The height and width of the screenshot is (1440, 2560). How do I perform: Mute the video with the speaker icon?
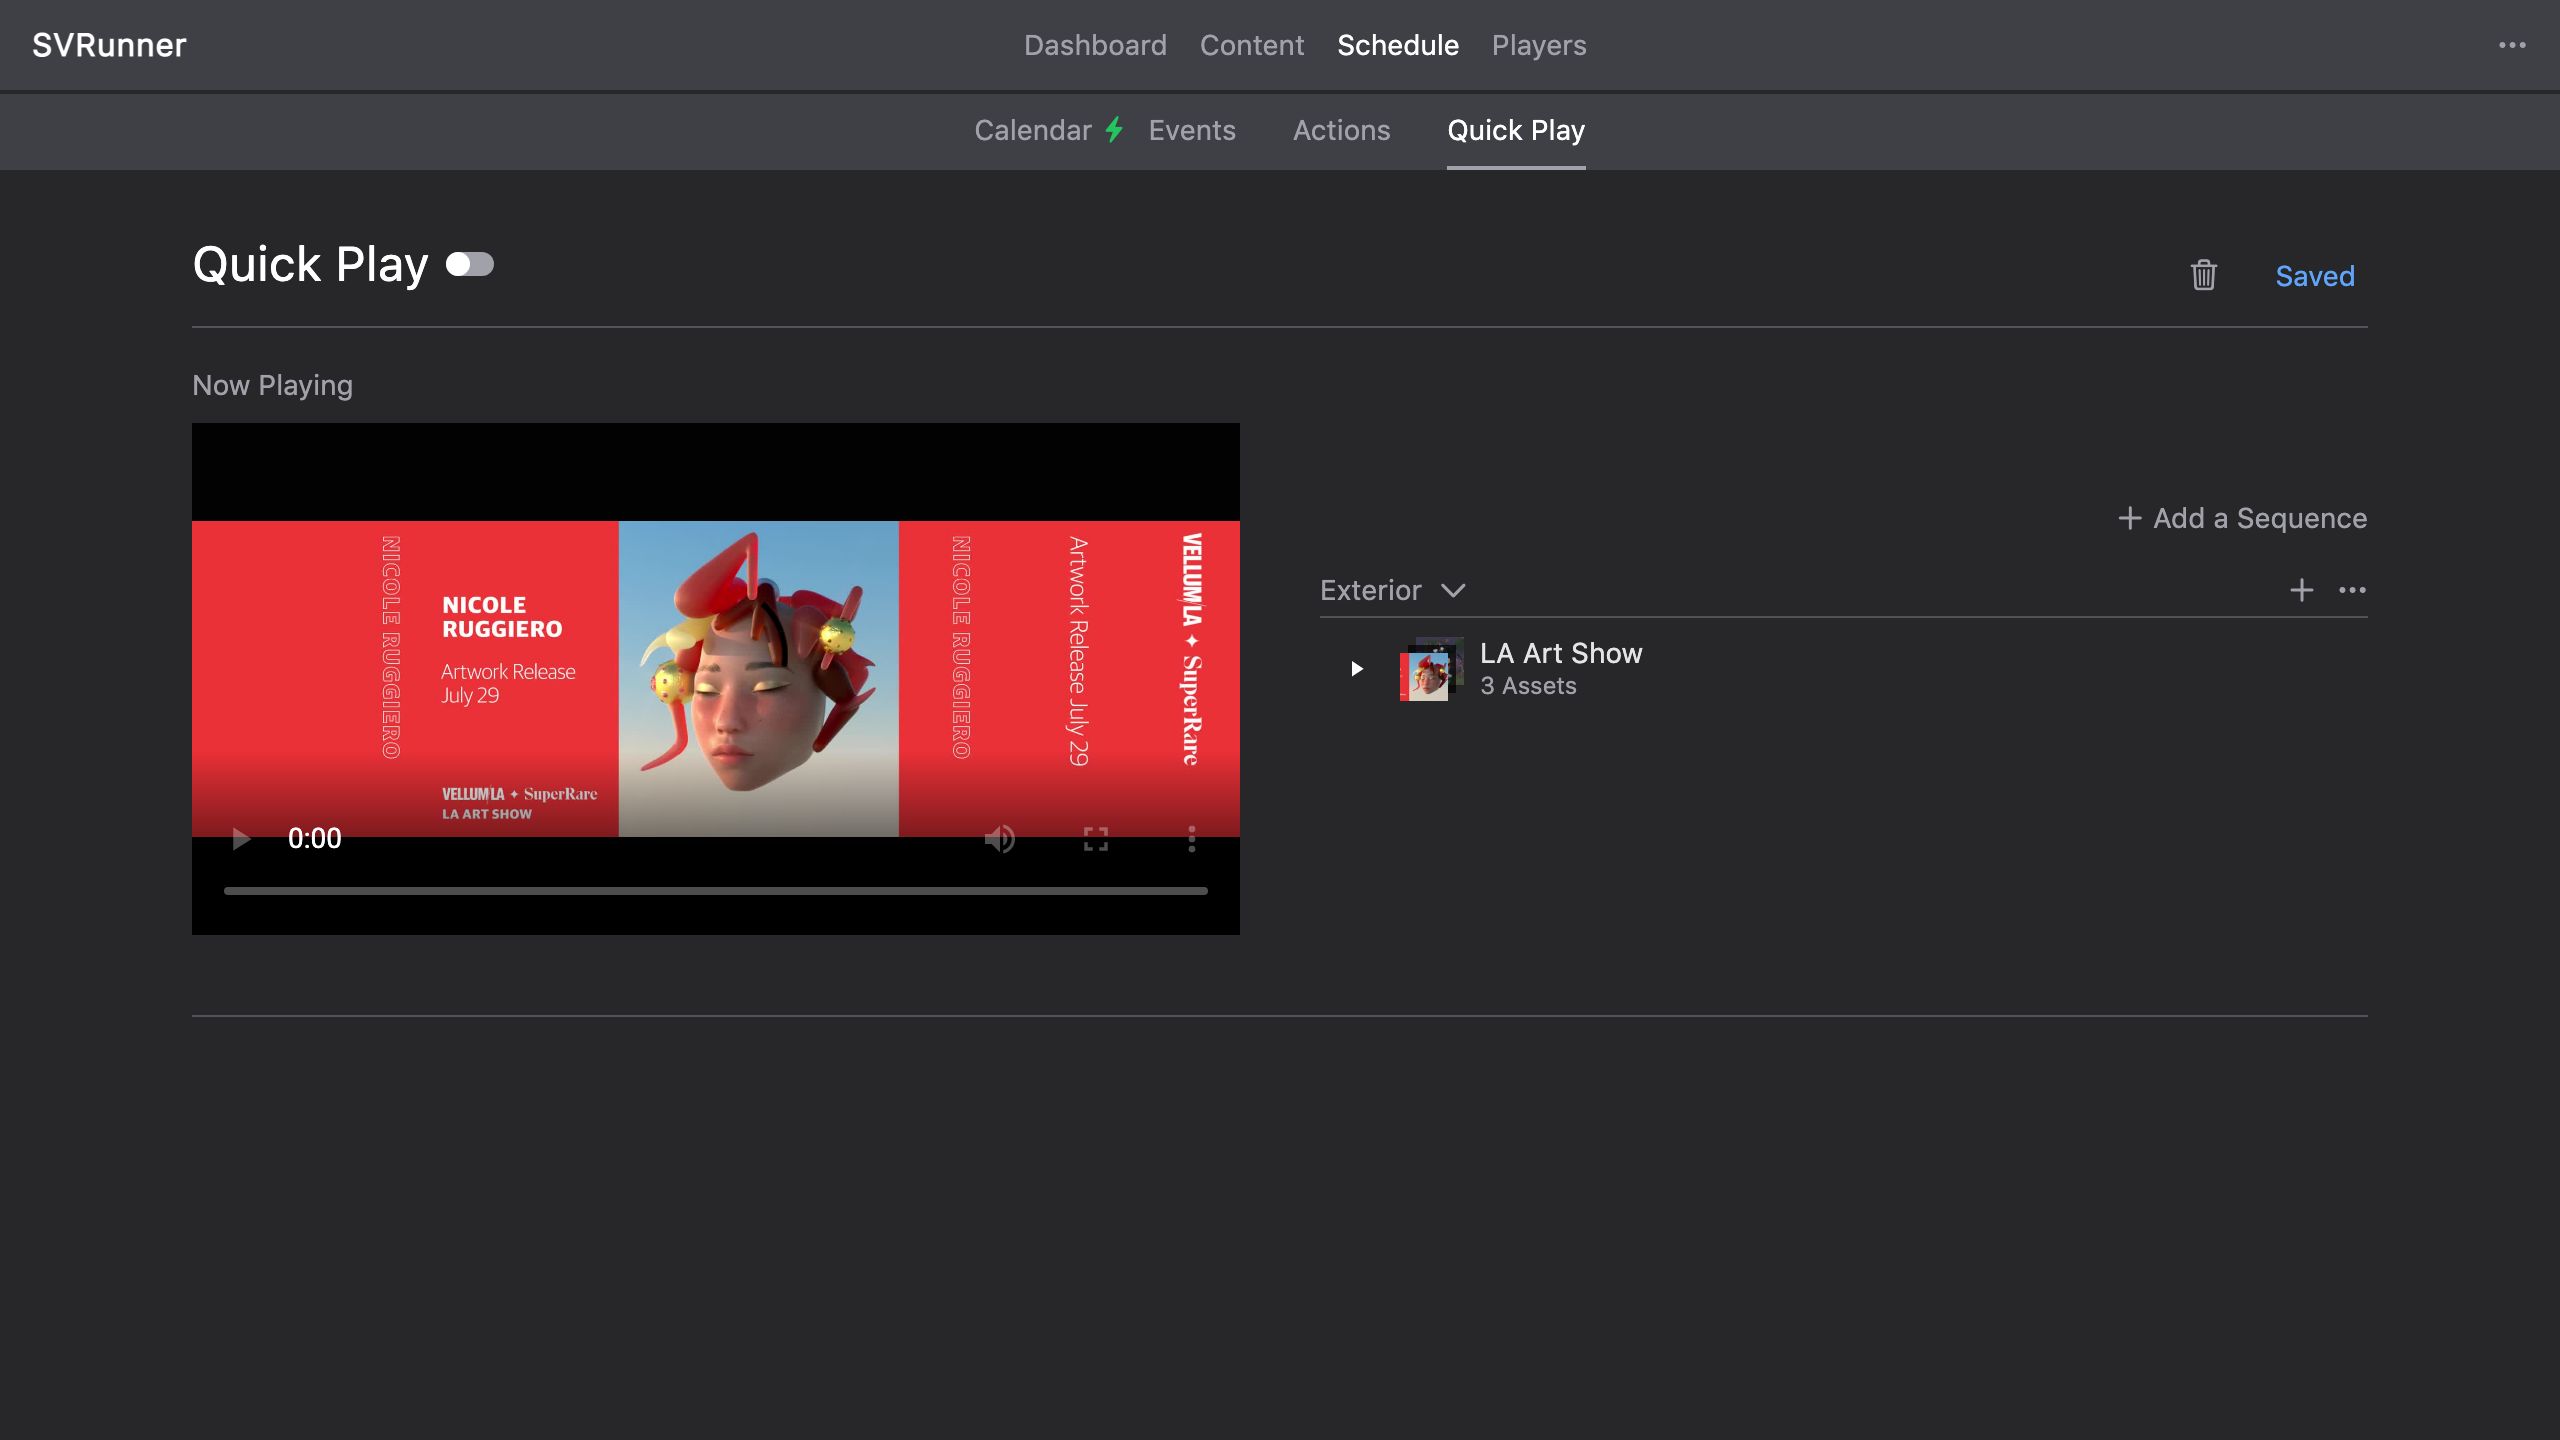(999, 839)
